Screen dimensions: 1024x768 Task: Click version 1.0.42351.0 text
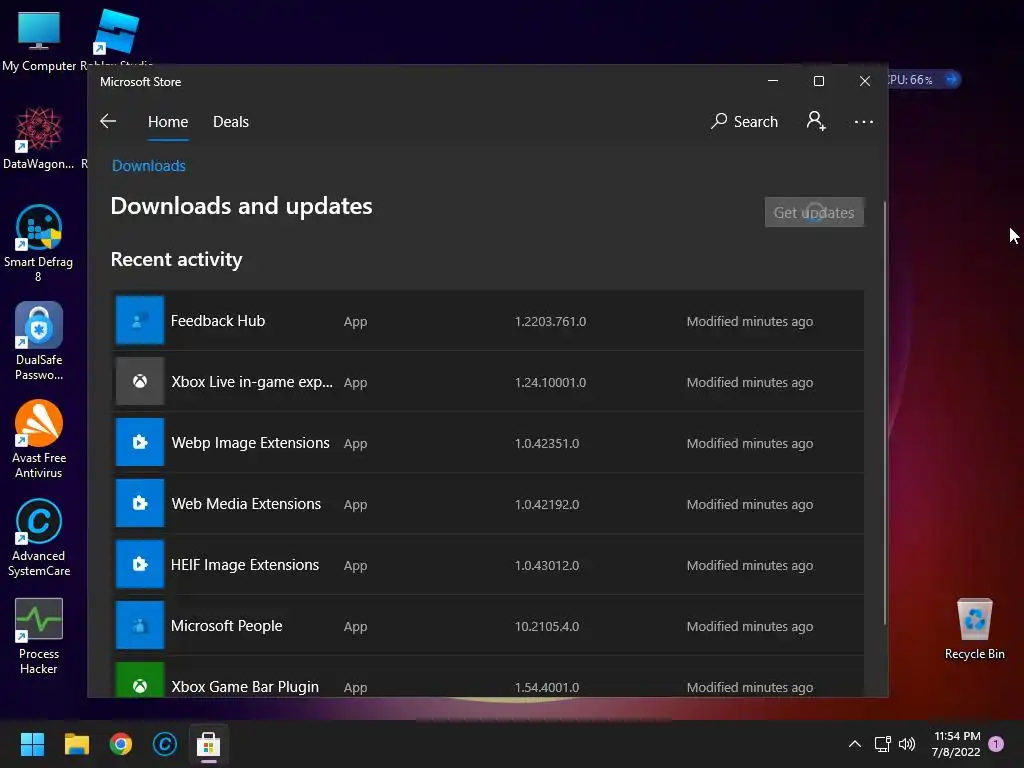(x=547, y=443)
